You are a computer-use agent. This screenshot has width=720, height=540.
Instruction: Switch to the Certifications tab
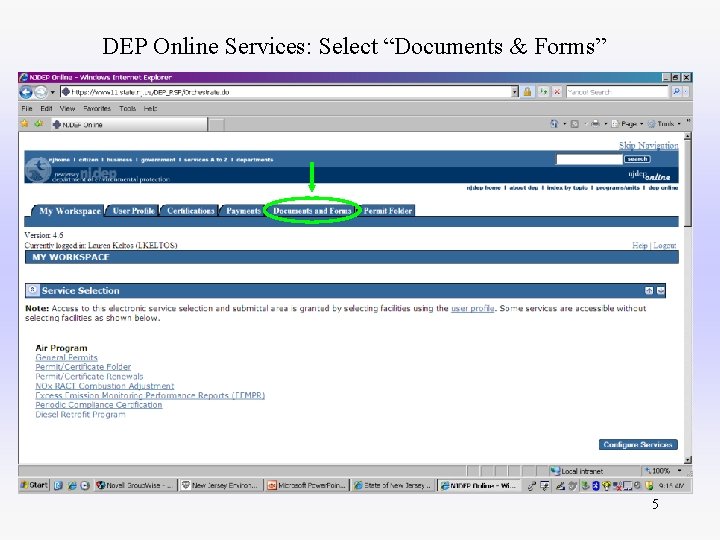pyautogui.click(x=191, y=211)
